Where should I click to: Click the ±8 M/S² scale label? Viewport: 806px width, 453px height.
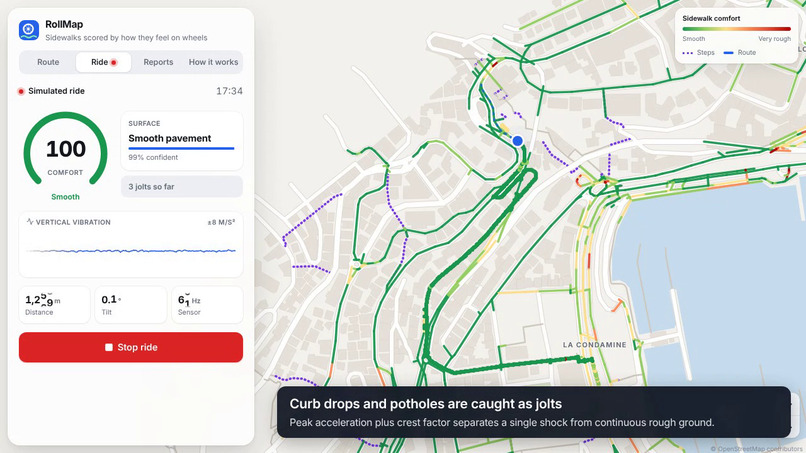point(222,222)
